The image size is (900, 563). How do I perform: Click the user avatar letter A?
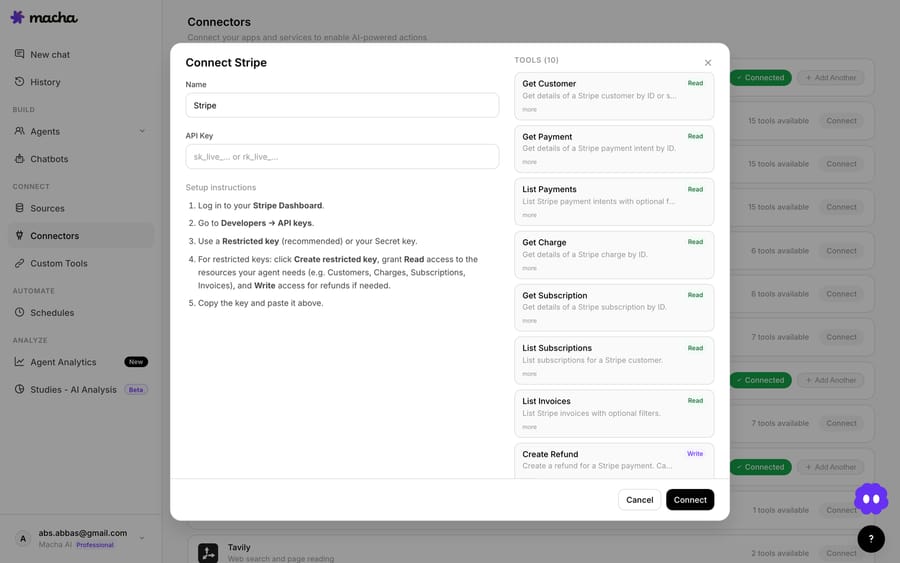(x=23, y=538)
